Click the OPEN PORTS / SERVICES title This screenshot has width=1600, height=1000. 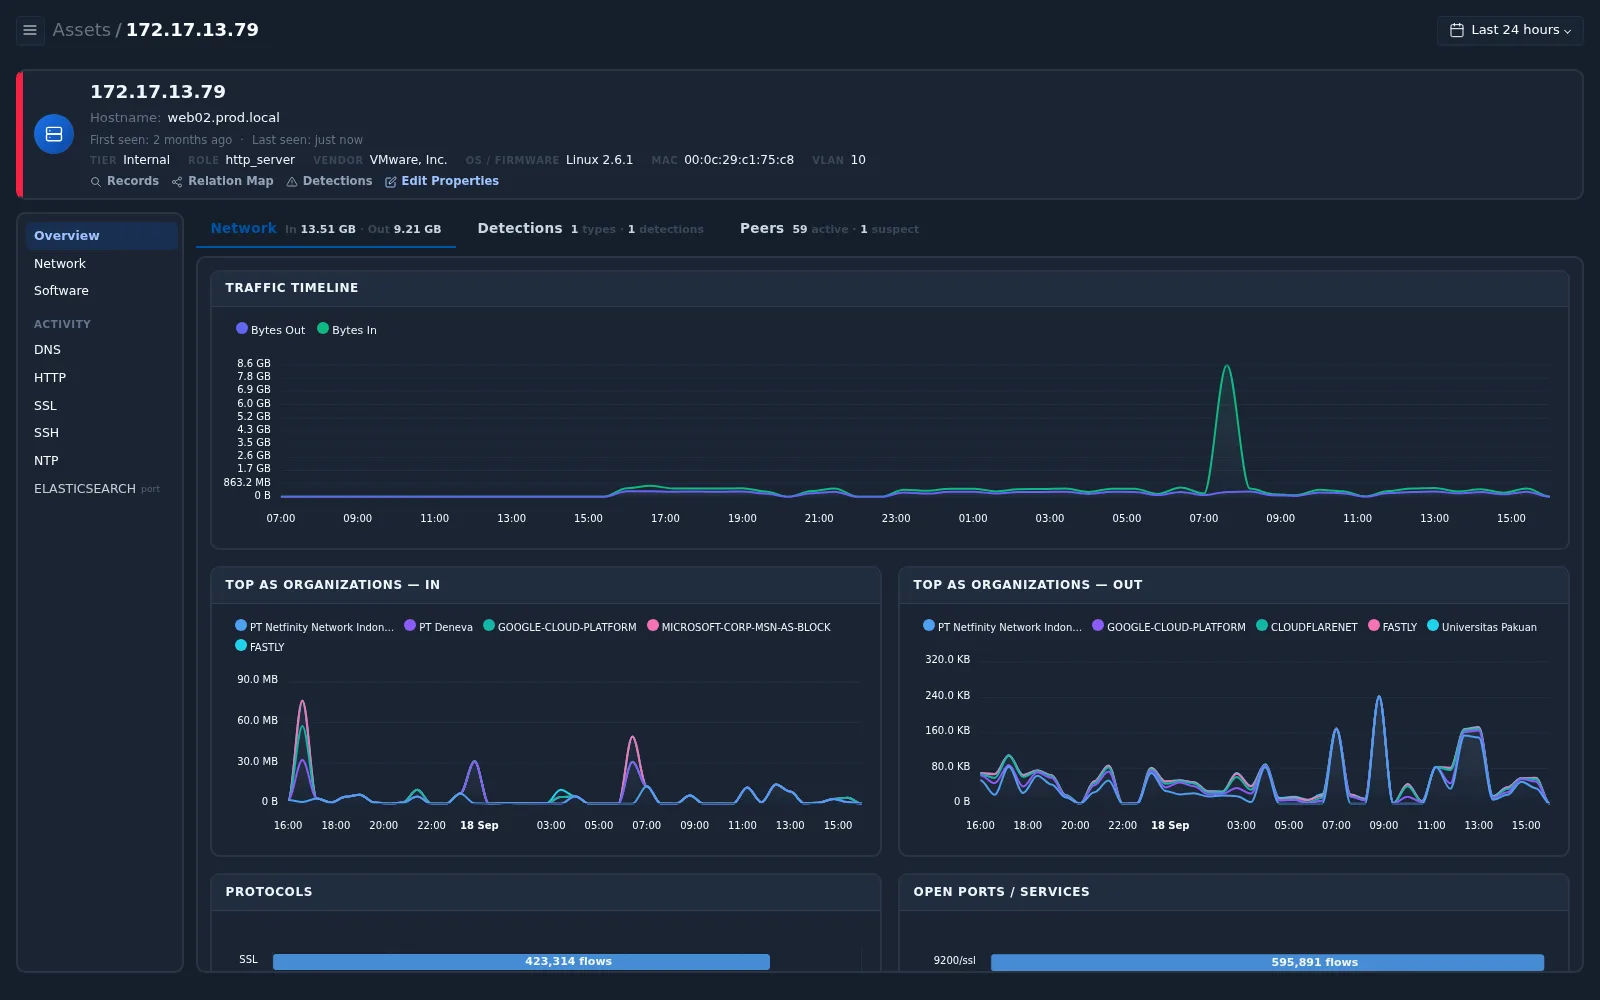point(1001,892)
